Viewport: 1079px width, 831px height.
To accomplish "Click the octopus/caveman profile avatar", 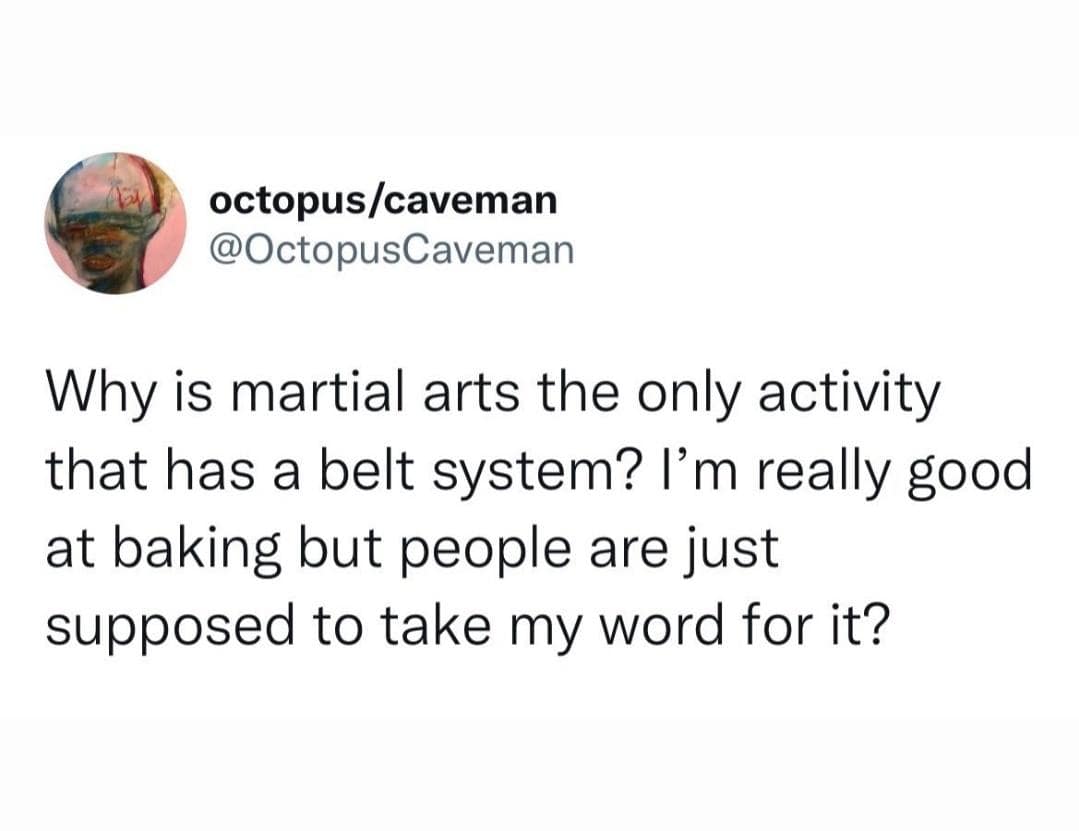I will 110,222.
